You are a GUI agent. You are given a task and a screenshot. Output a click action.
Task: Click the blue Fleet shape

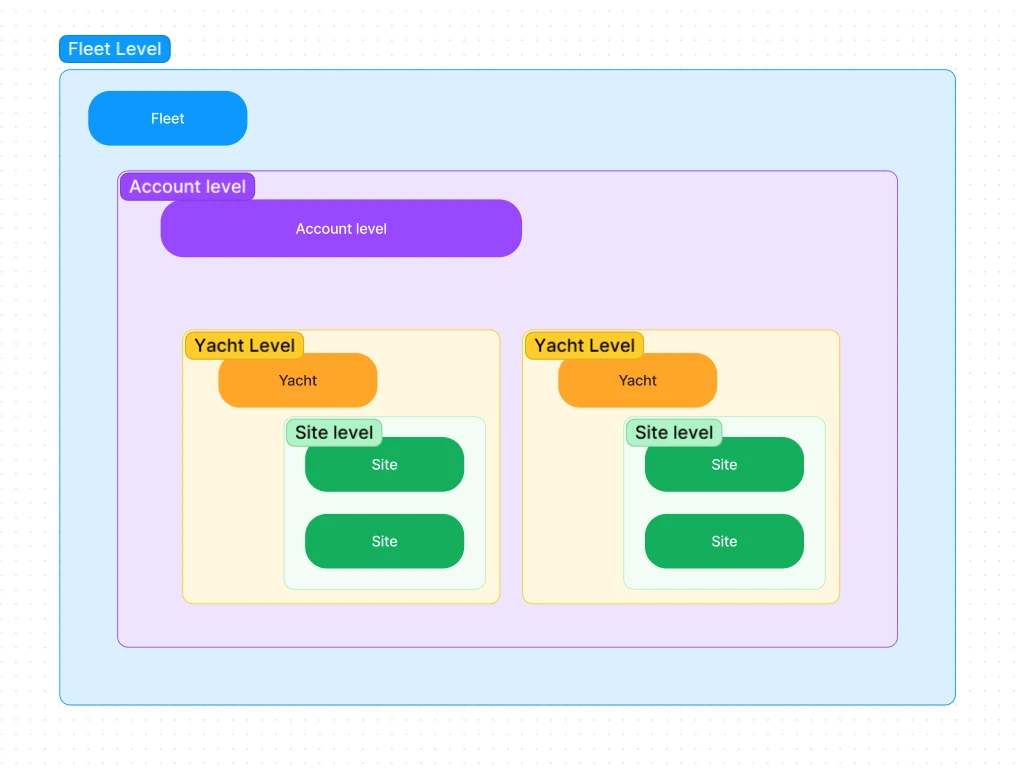click(x=167, y=118)
